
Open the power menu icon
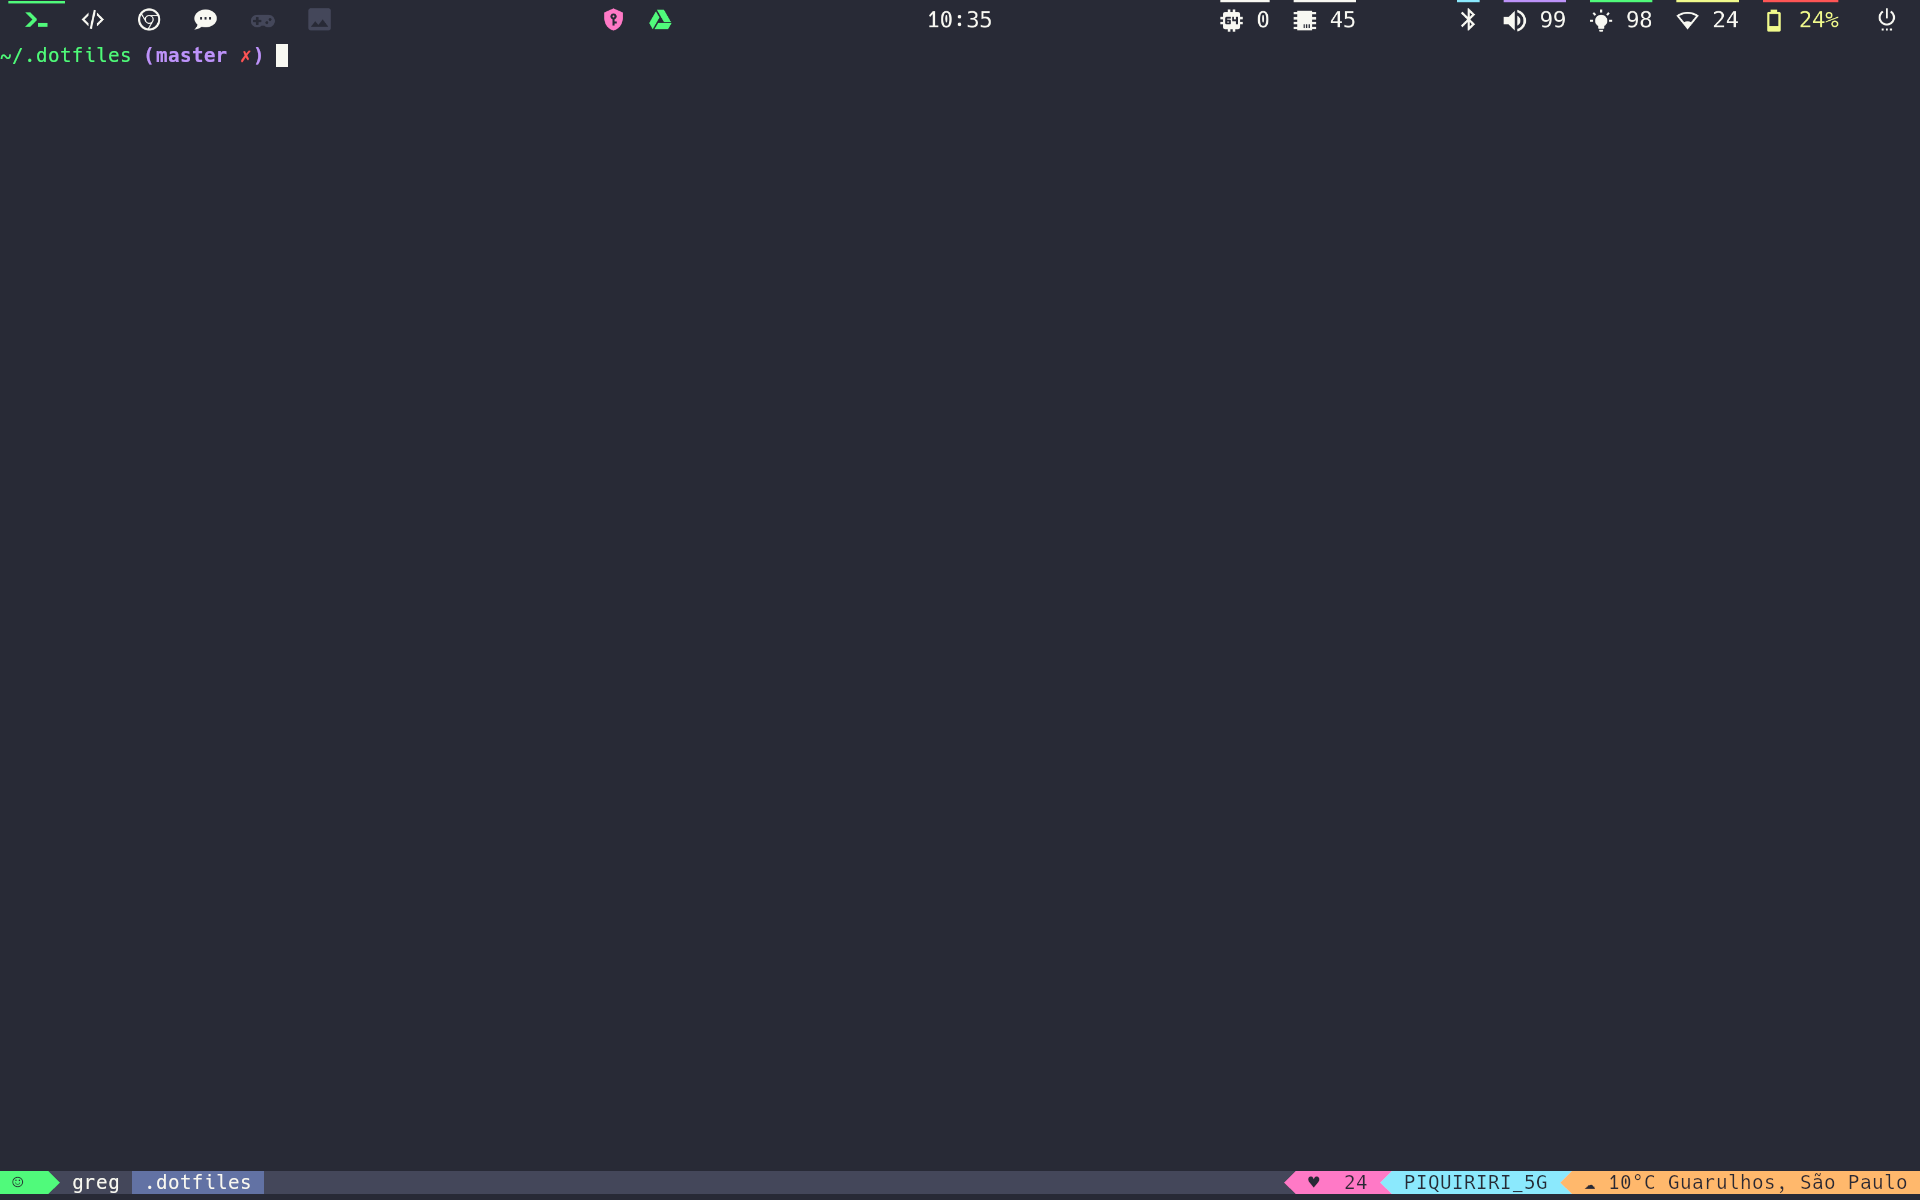coord(1887,20)
